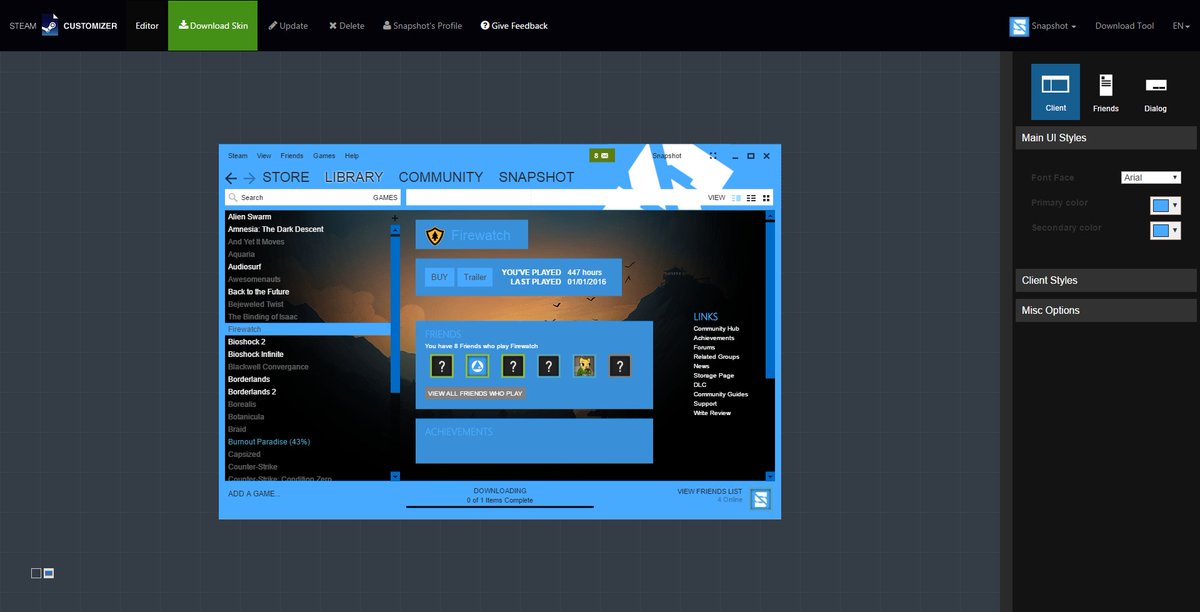Click the last question-mark friend avatar
The image size is (1200, 612).
pyautogui.click(x=620, y=366)
